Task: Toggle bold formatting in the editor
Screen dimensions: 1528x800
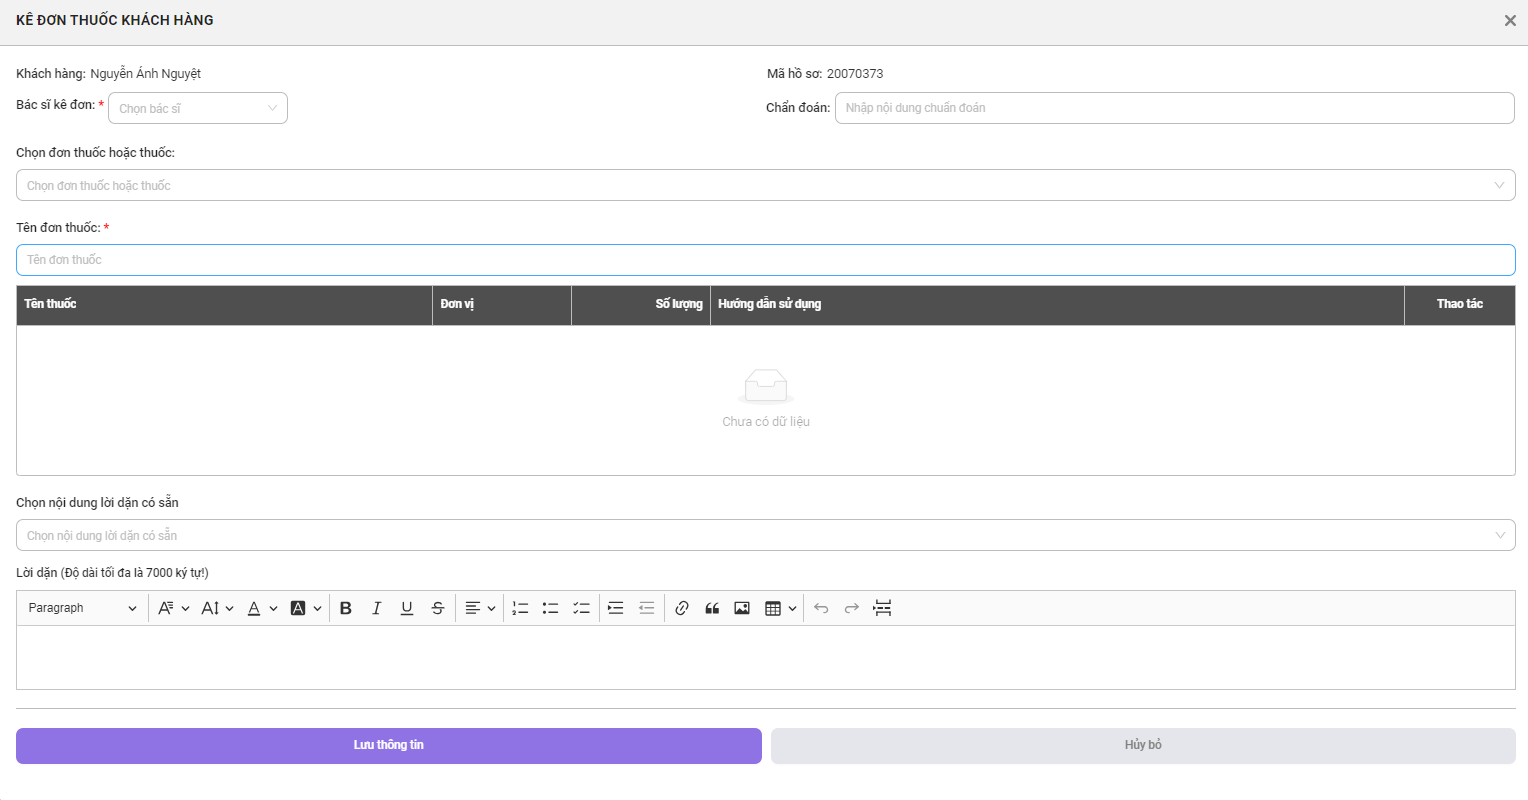Action: pyautogui.click(x=346, y=608)
